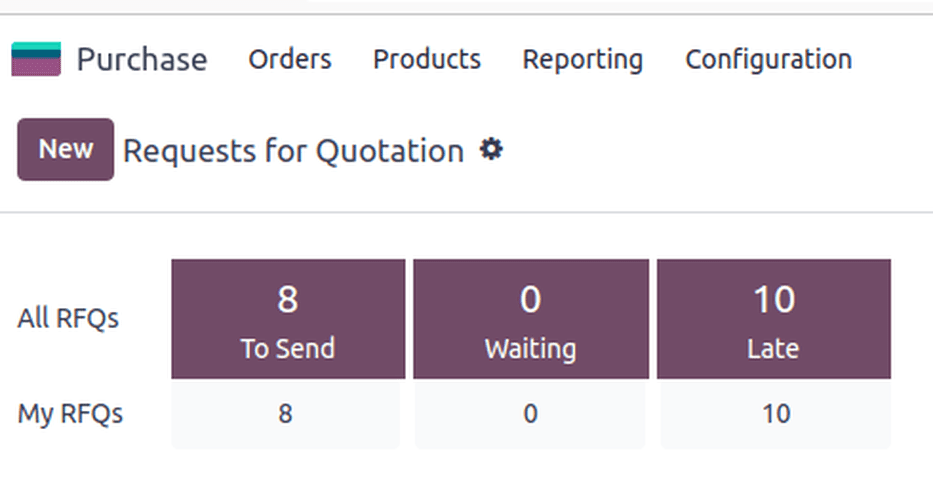Screen dimensions: 933x499
Task: Click the All RFQs row label
Action: (x=68, y=319)
